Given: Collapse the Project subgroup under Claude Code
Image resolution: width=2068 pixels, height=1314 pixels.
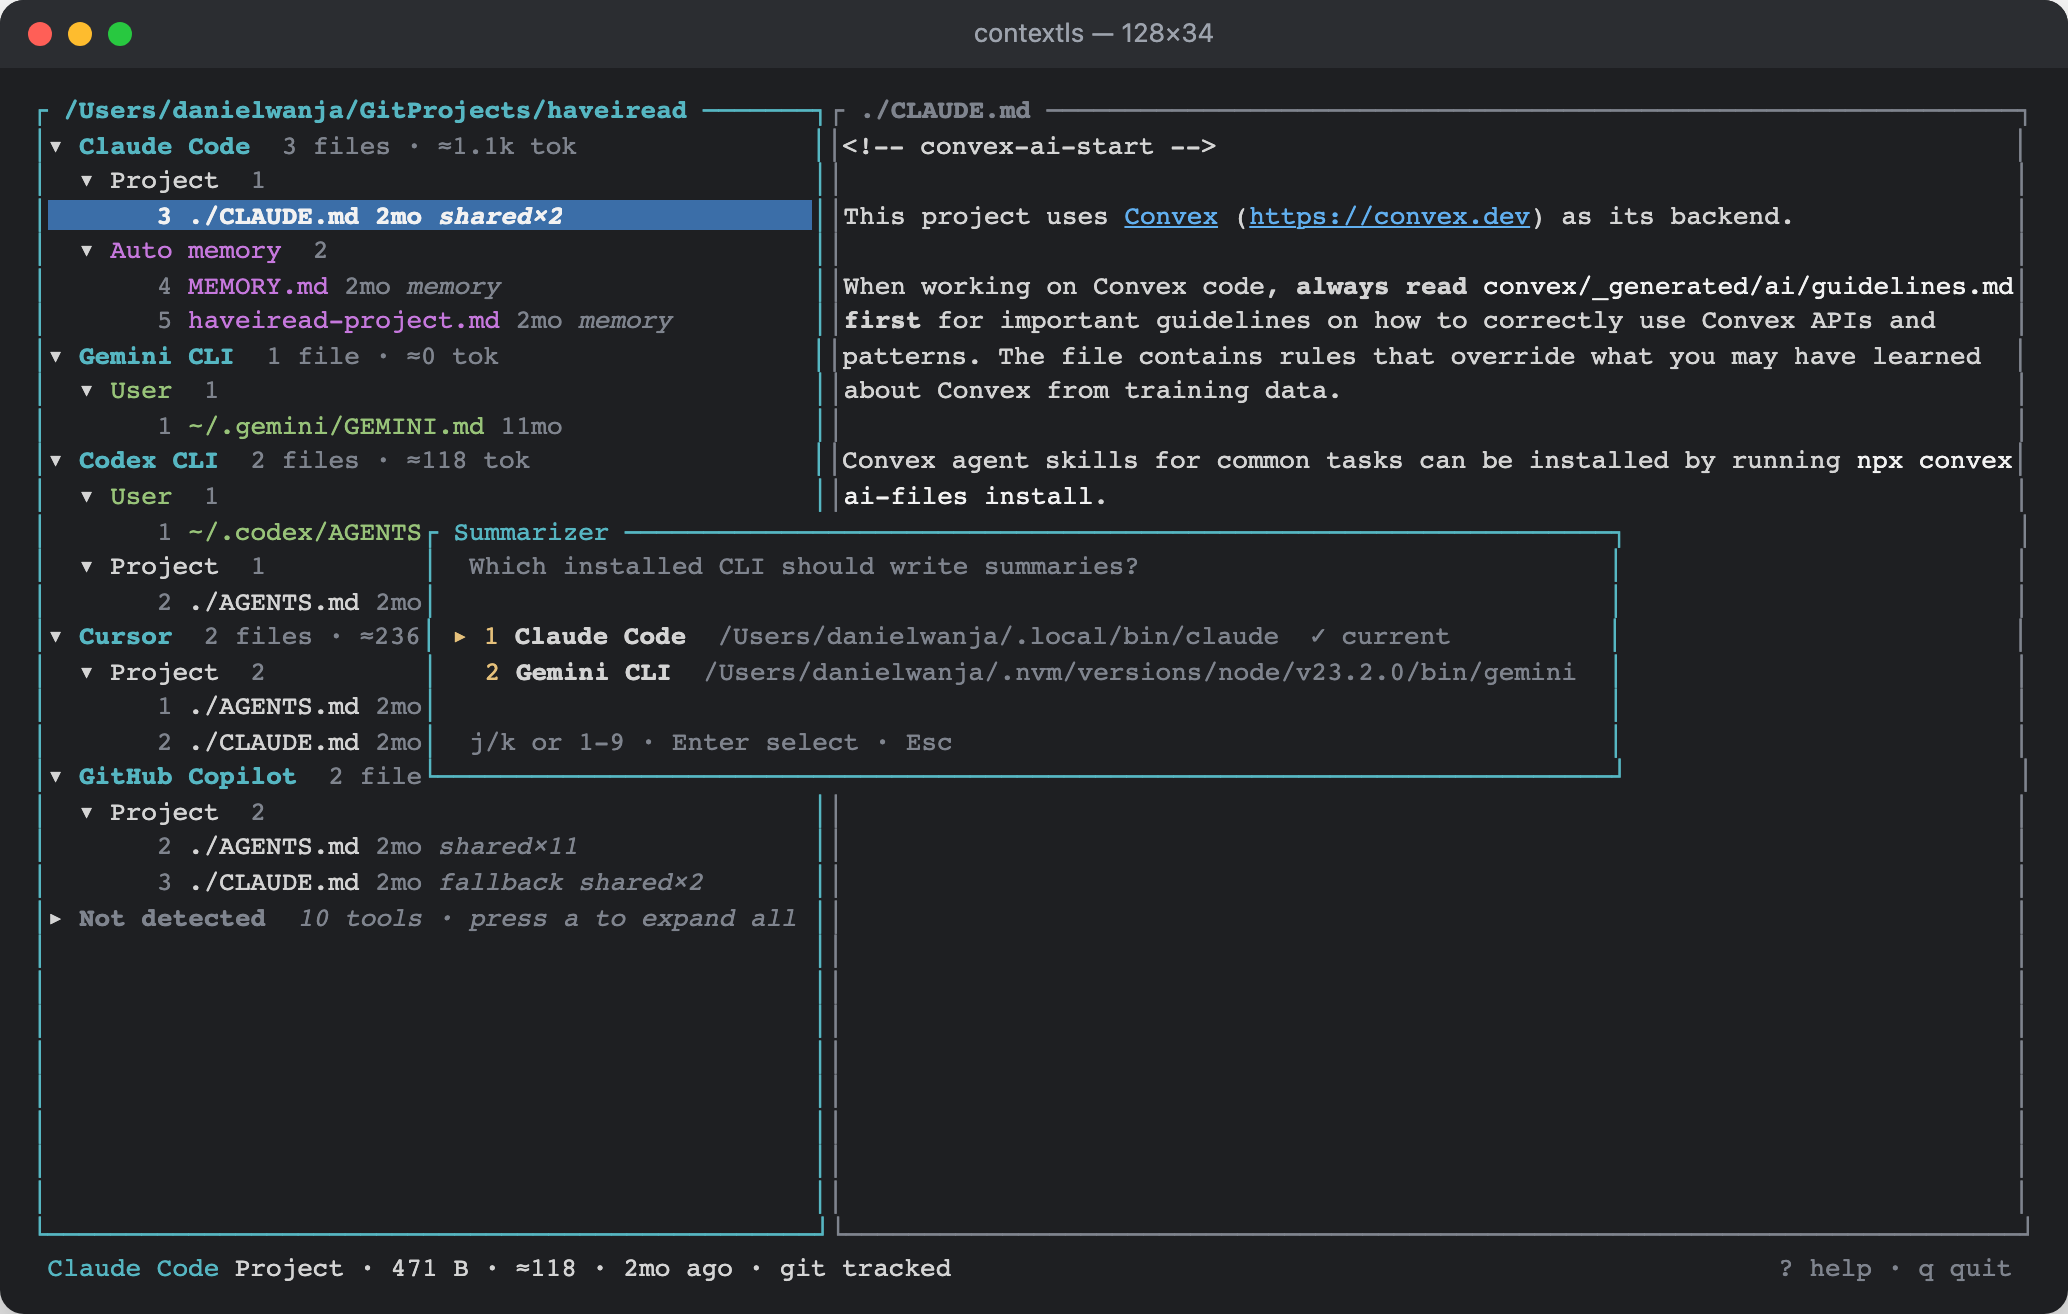Looking at the screenshot, I should (x=87, y=181).
